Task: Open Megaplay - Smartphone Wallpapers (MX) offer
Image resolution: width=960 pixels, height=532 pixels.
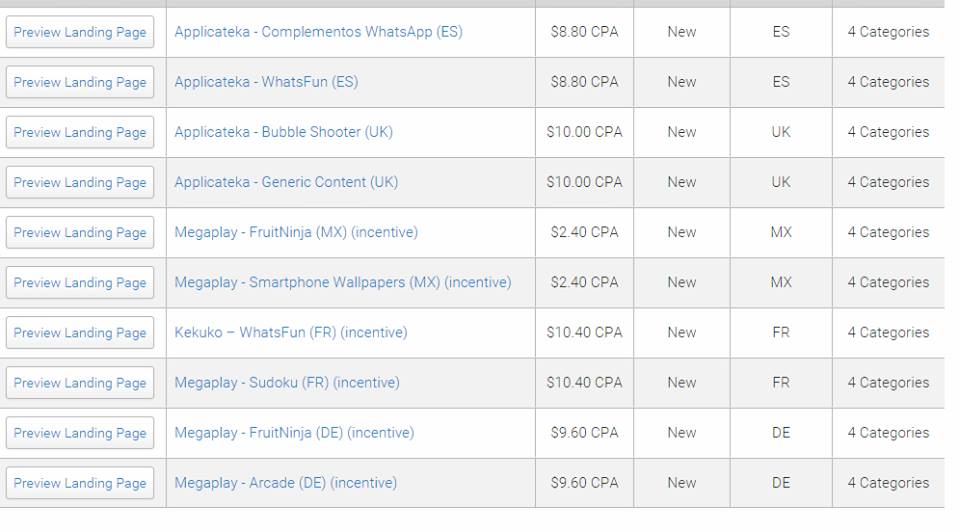Action: pos(343,282)
